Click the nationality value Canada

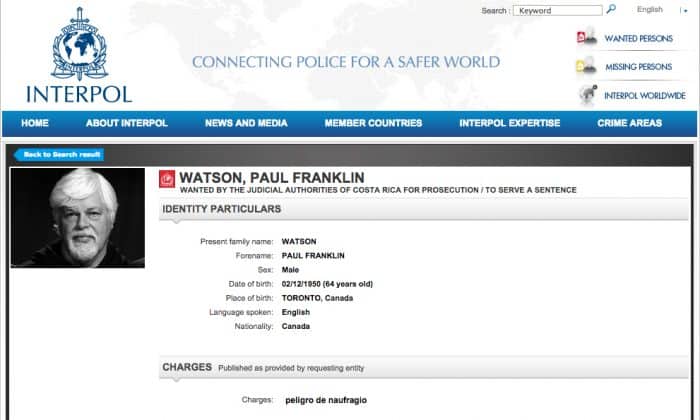point(296,326)
